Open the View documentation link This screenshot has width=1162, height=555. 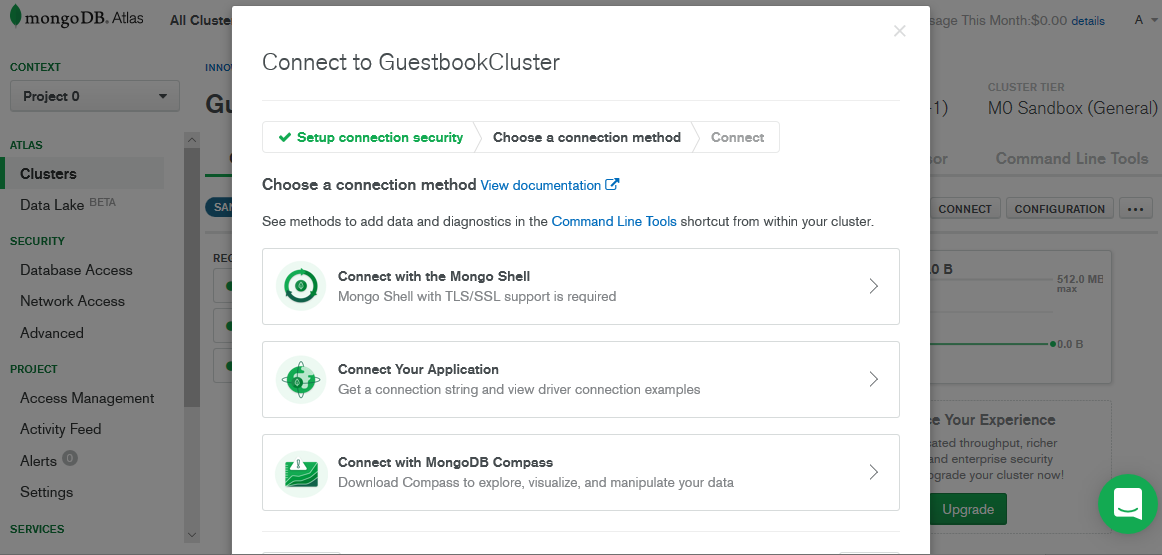pos(541,185)
